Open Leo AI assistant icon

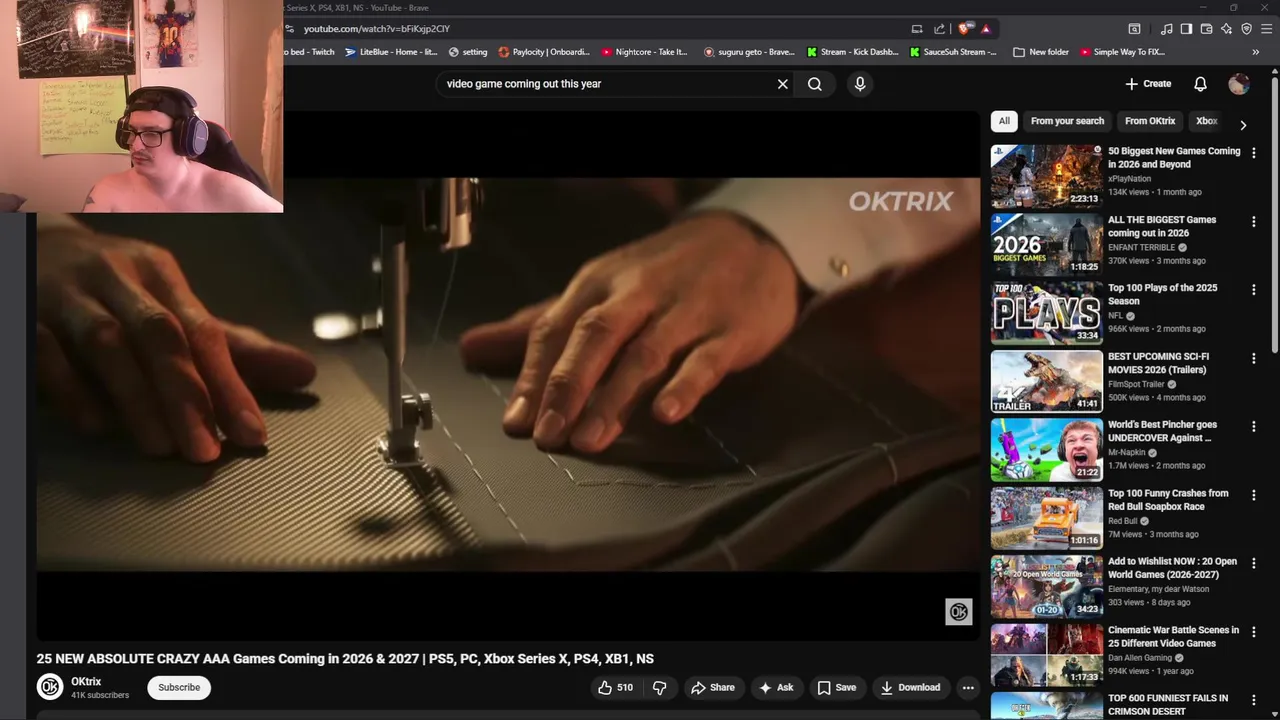1226,29
